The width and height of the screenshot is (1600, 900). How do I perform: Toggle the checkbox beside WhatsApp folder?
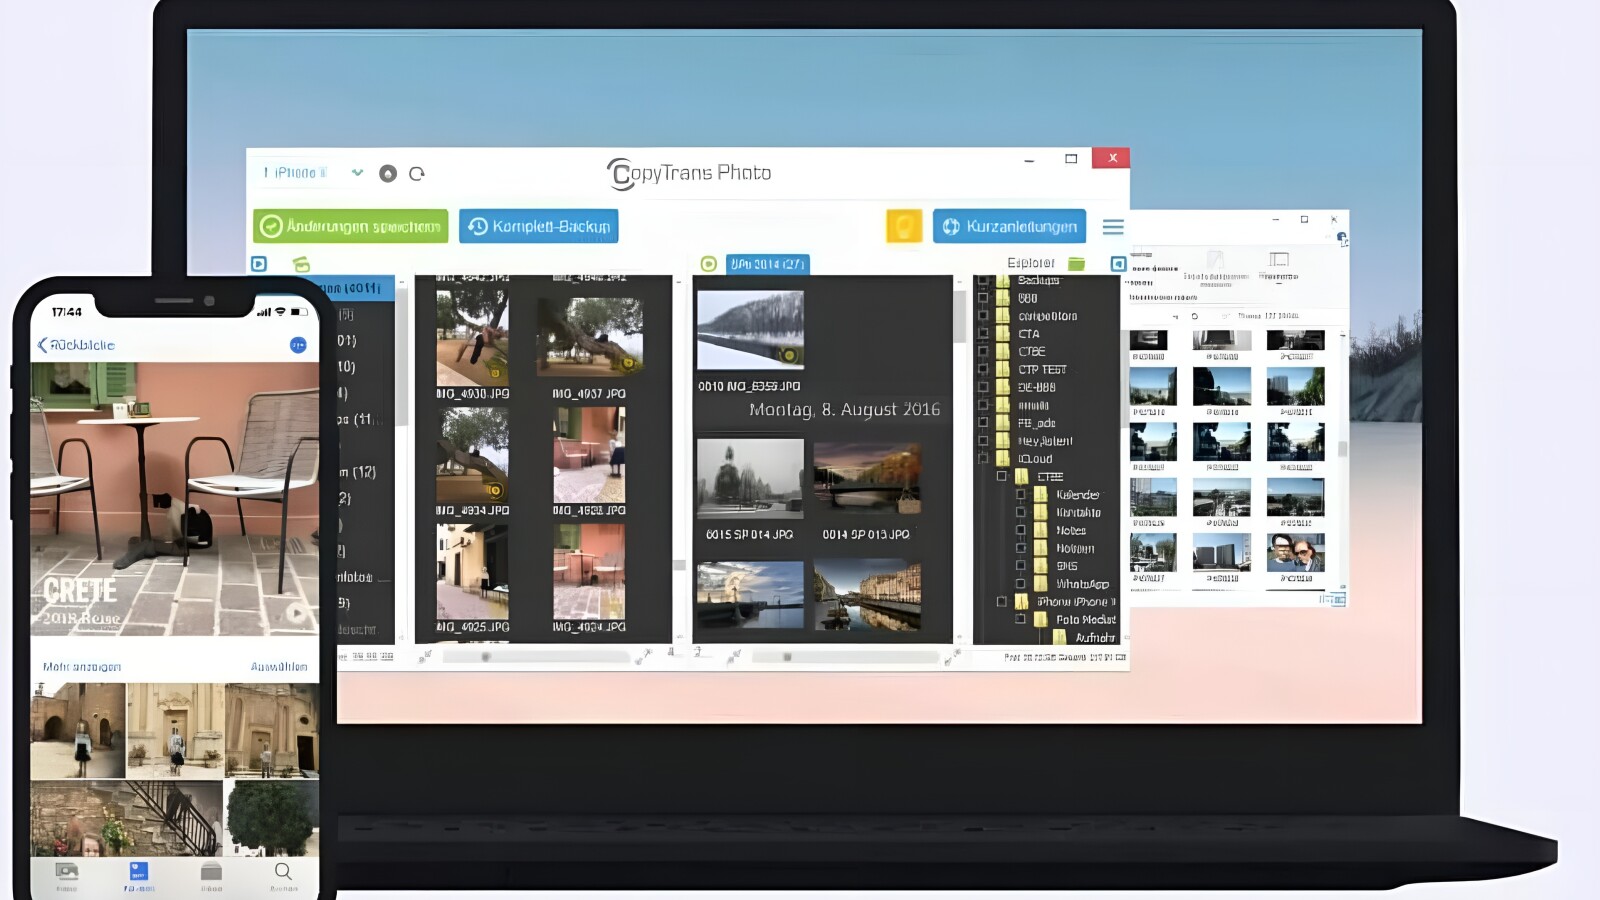coord(1021,583)
